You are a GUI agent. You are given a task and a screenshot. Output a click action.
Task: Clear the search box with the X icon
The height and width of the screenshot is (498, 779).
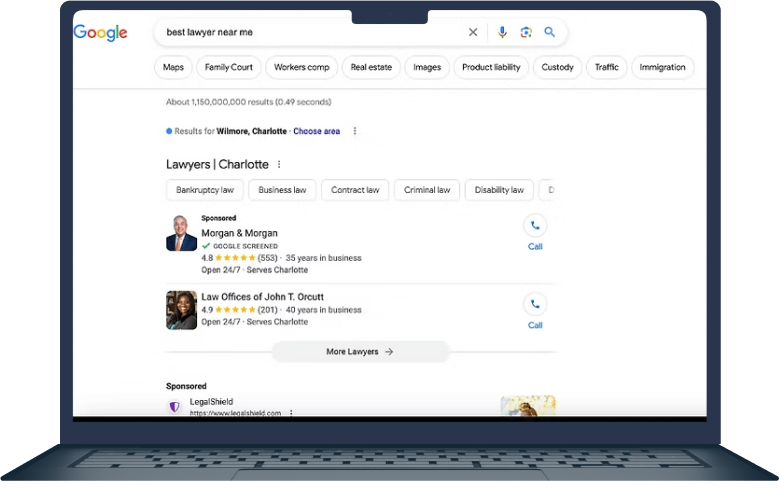tap(473, 32)
